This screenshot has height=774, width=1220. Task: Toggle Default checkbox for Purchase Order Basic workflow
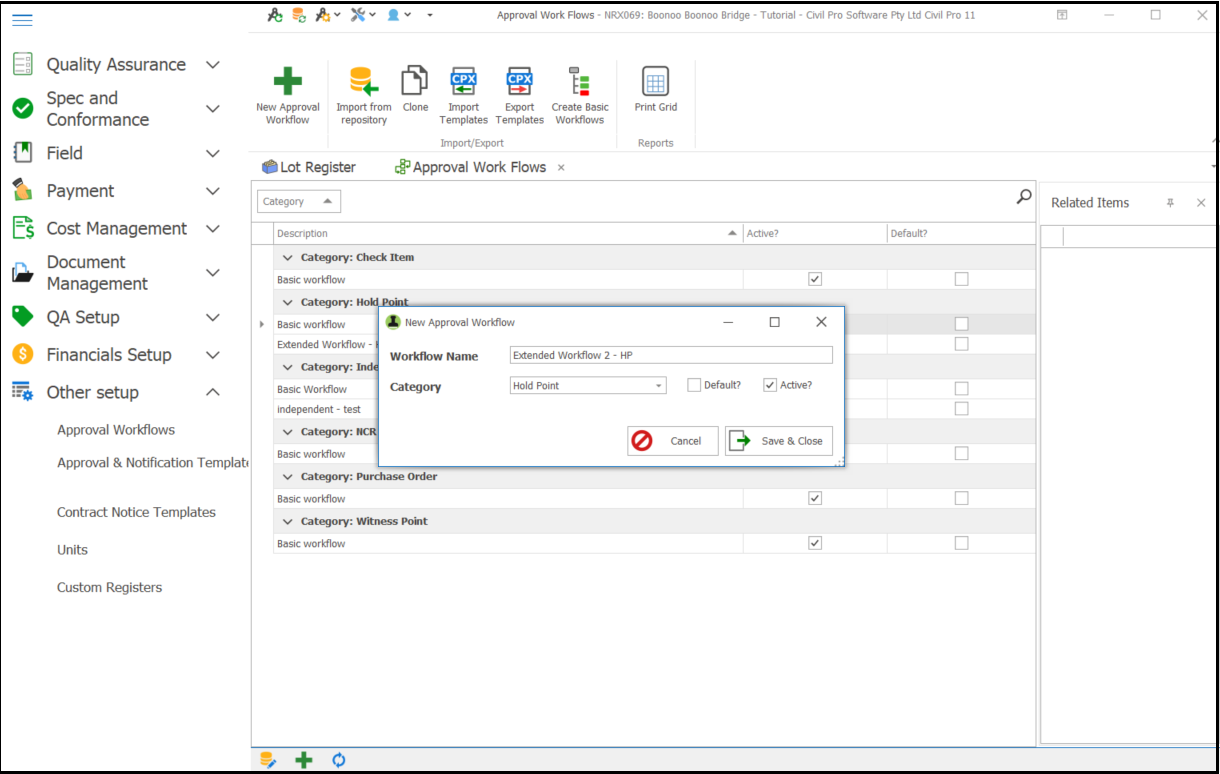pos(961,498)
